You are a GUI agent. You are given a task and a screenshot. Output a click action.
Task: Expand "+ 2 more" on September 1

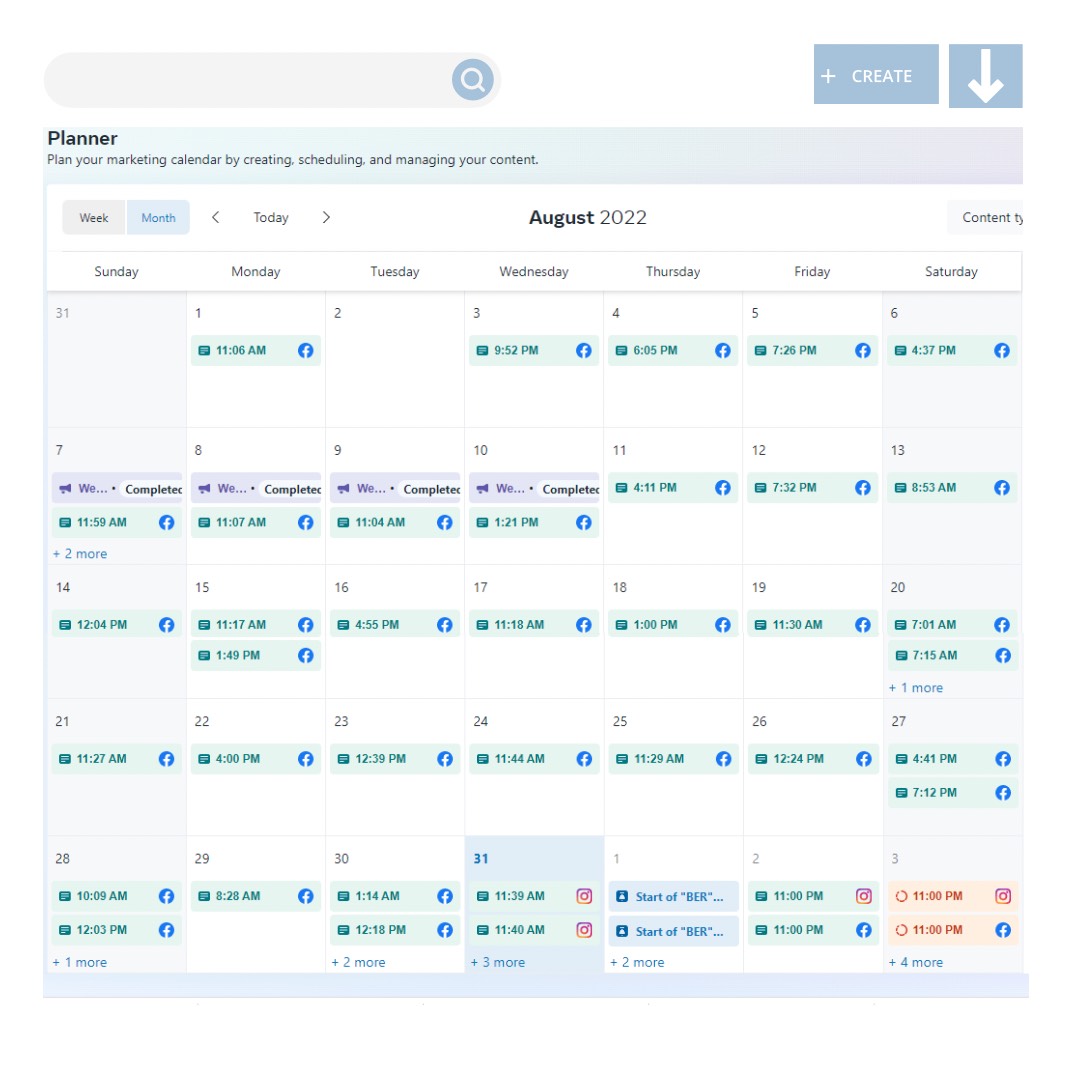click(637, 962)
